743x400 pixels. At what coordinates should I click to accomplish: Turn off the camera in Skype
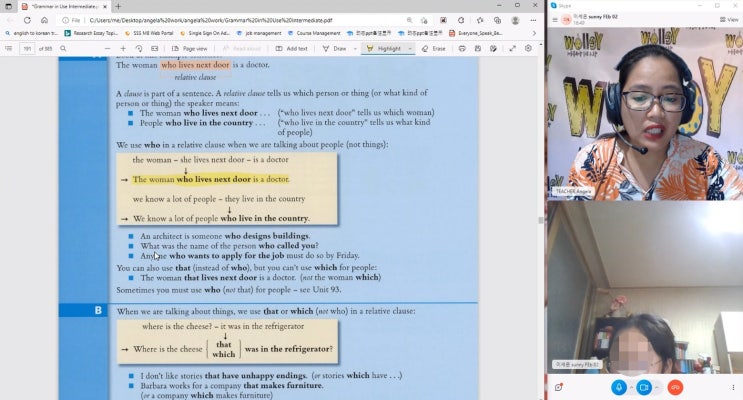click(644, 387)
